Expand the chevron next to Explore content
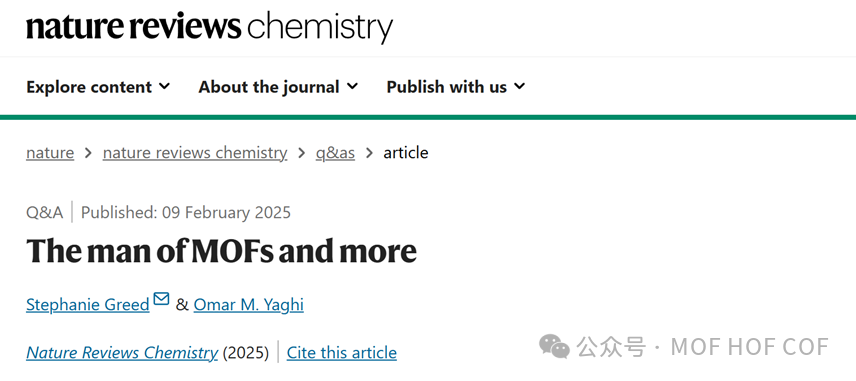The width and height of the screenshot is (856, 381). [164, 86]
